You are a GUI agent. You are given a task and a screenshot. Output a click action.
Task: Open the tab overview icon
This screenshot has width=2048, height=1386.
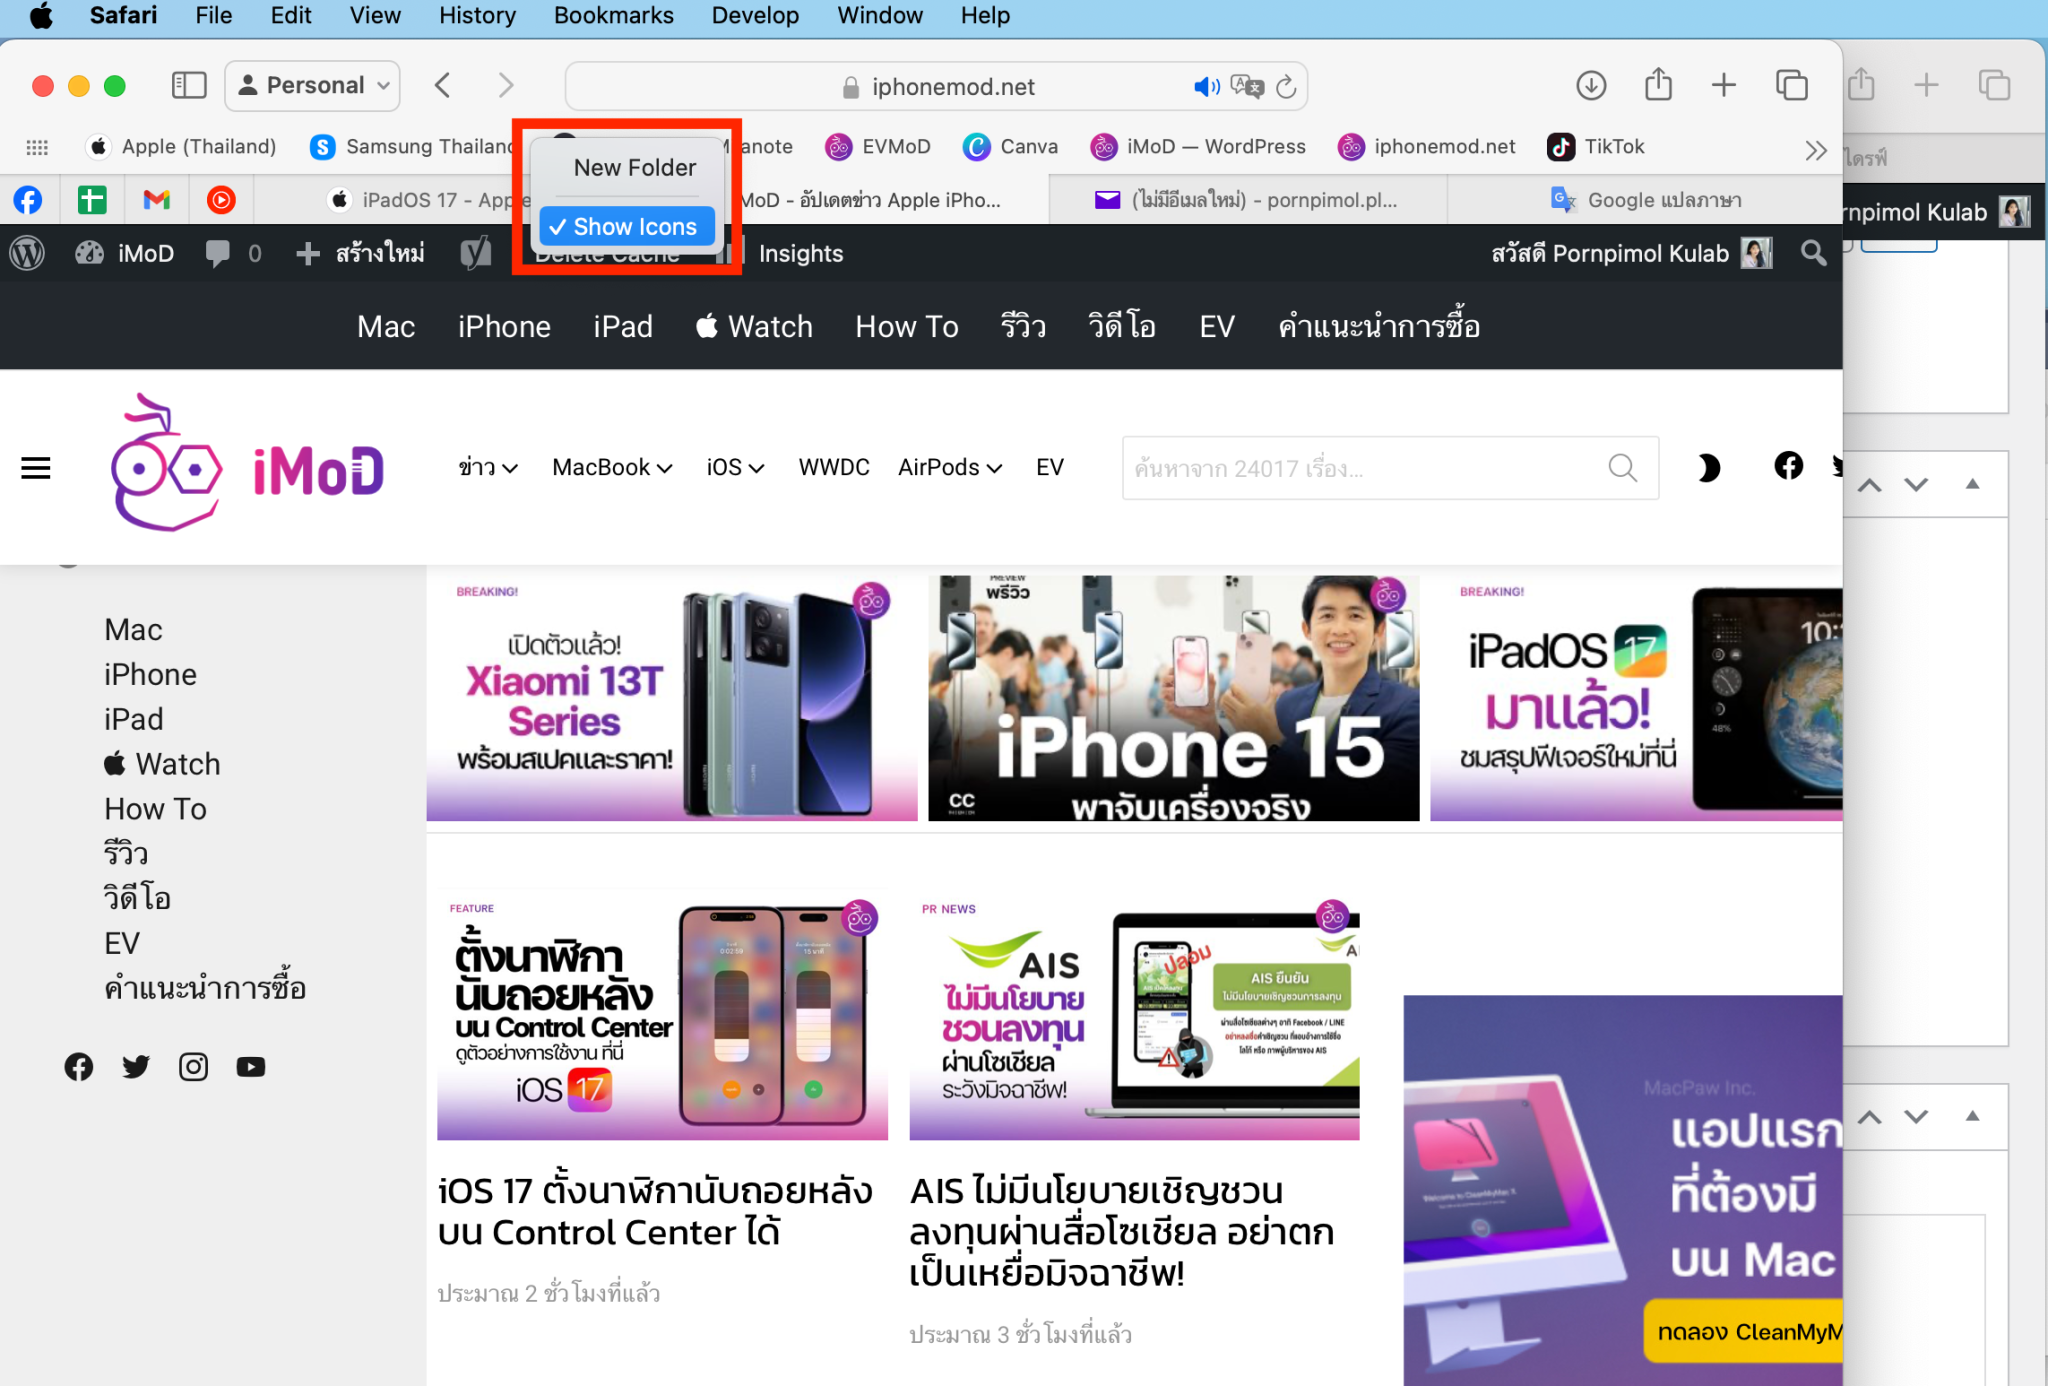1791,86
